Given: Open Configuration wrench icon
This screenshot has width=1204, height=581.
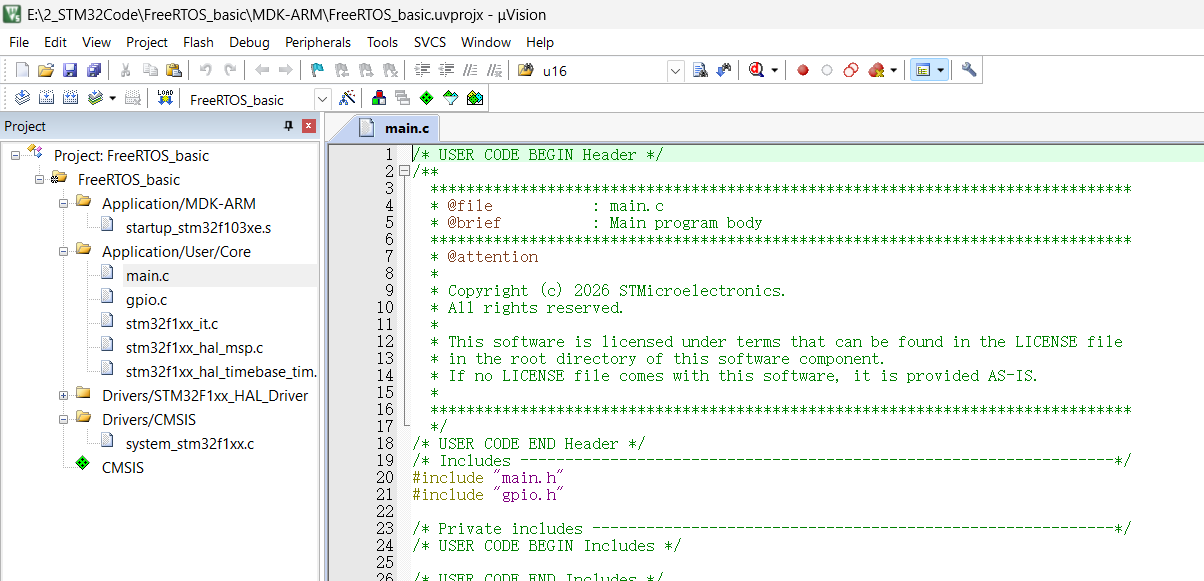Looking at the screenshot, I should (x=968, y=70).
